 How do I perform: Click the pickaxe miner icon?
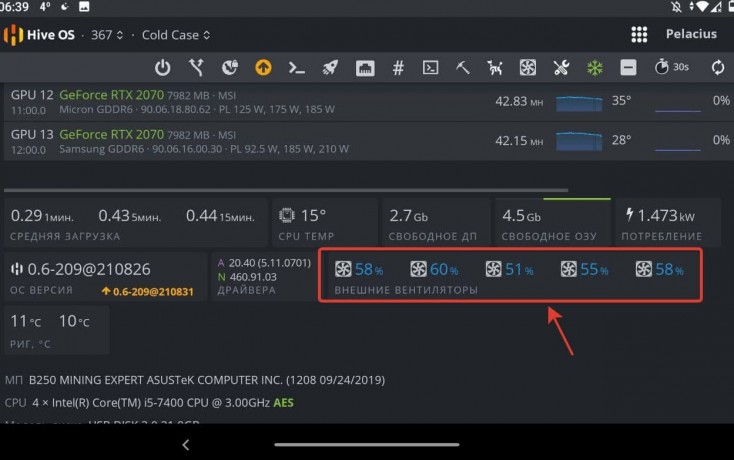463,69
